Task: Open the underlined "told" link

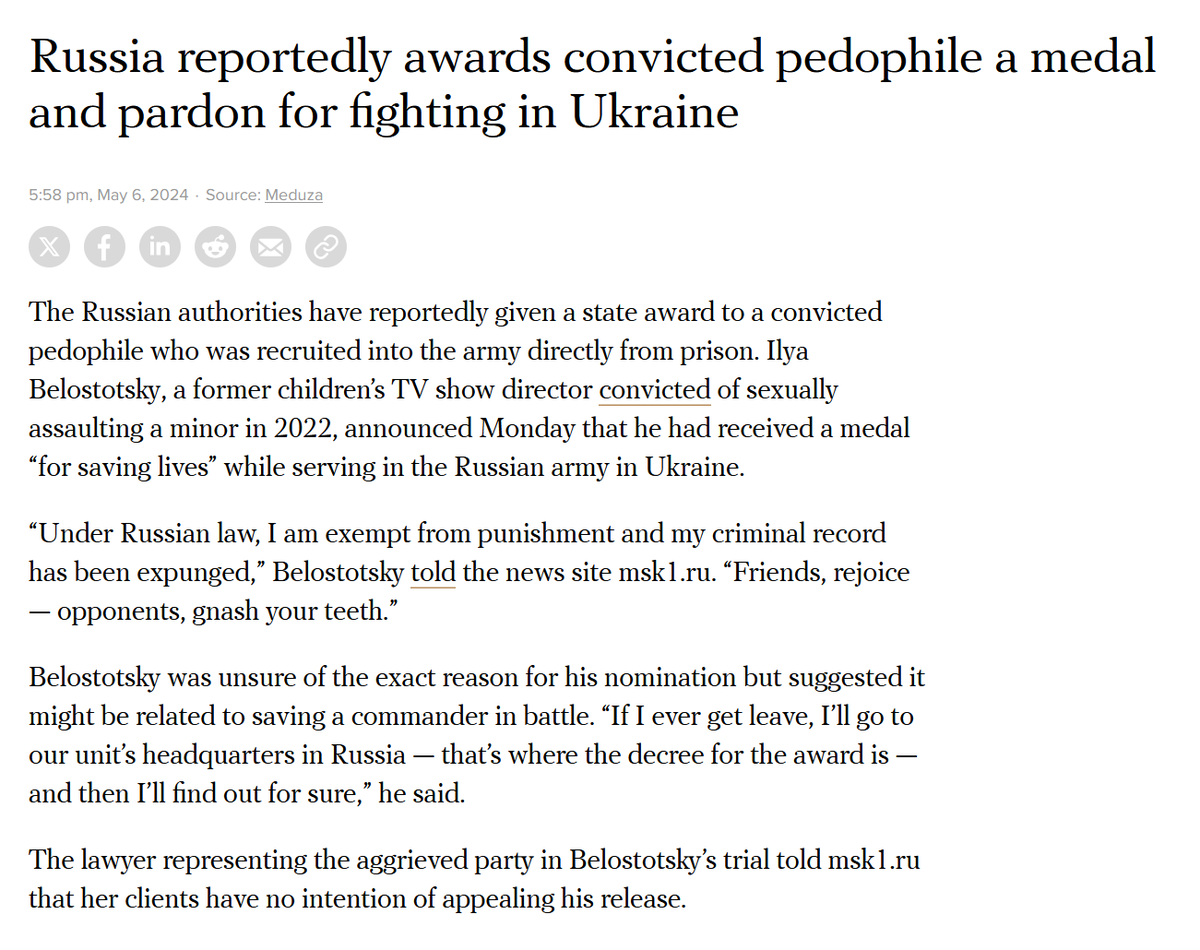Action: click(432, 574)
